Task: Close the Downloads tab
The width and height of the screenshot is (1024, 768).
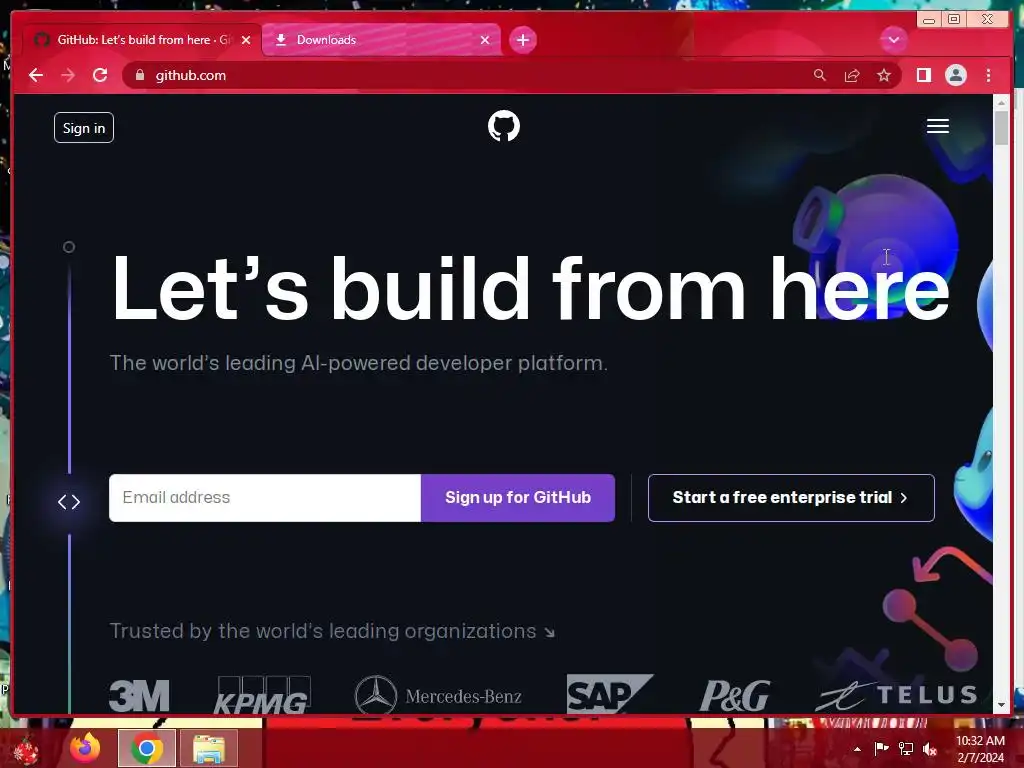Action: pos(485,40)
